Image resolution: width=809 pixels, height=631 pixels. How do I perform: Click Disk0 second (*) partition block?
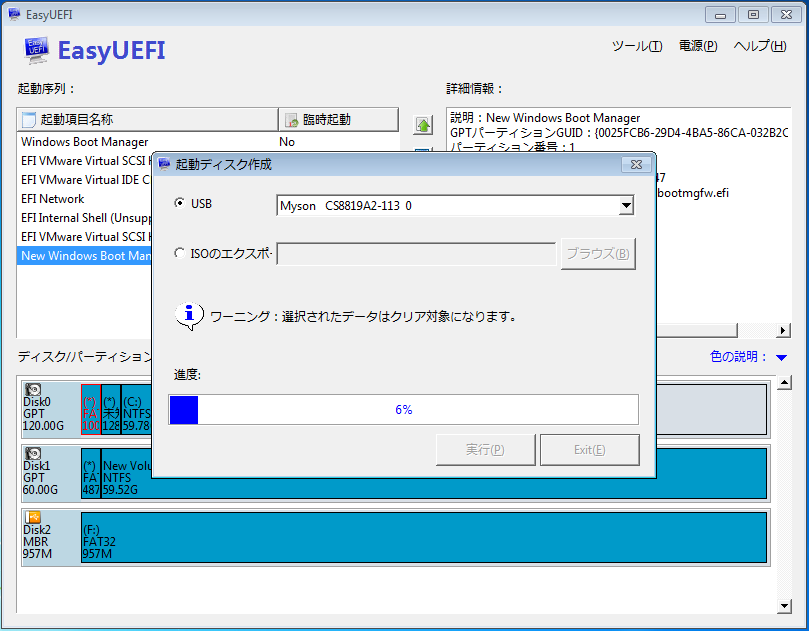click(111, 409)
